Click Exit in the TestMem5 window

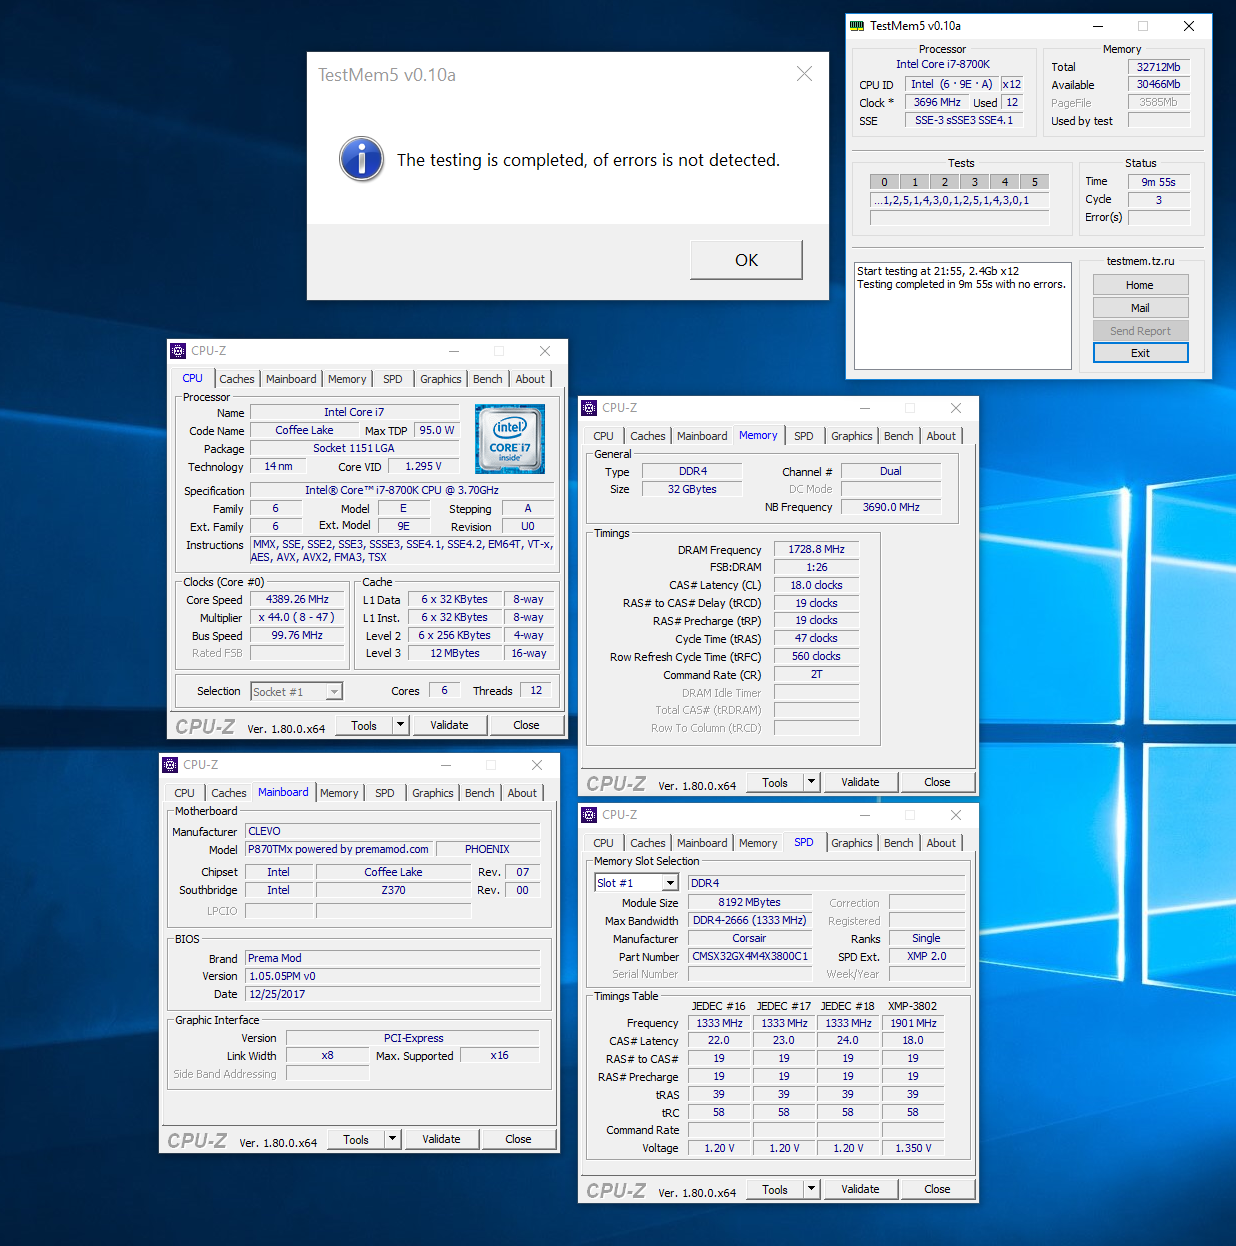click(x=1140, y=353)
